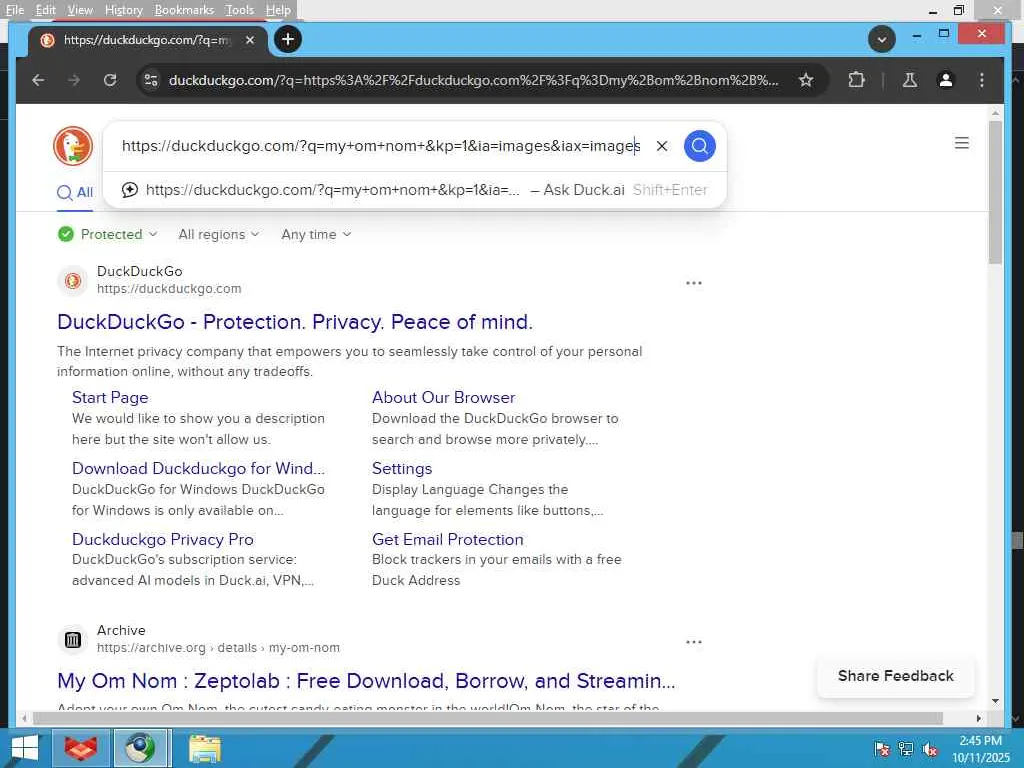Click the scroll down arrow of page scrollbar
This screenshot has height=768, width=1024.
(995, 701)
